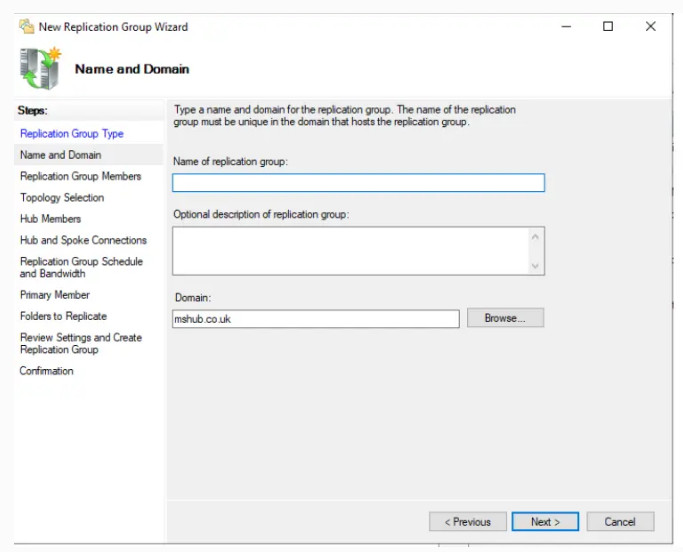Click the optional description text area
The width and height of the screenshot is (683, 552).
point(351,251)
